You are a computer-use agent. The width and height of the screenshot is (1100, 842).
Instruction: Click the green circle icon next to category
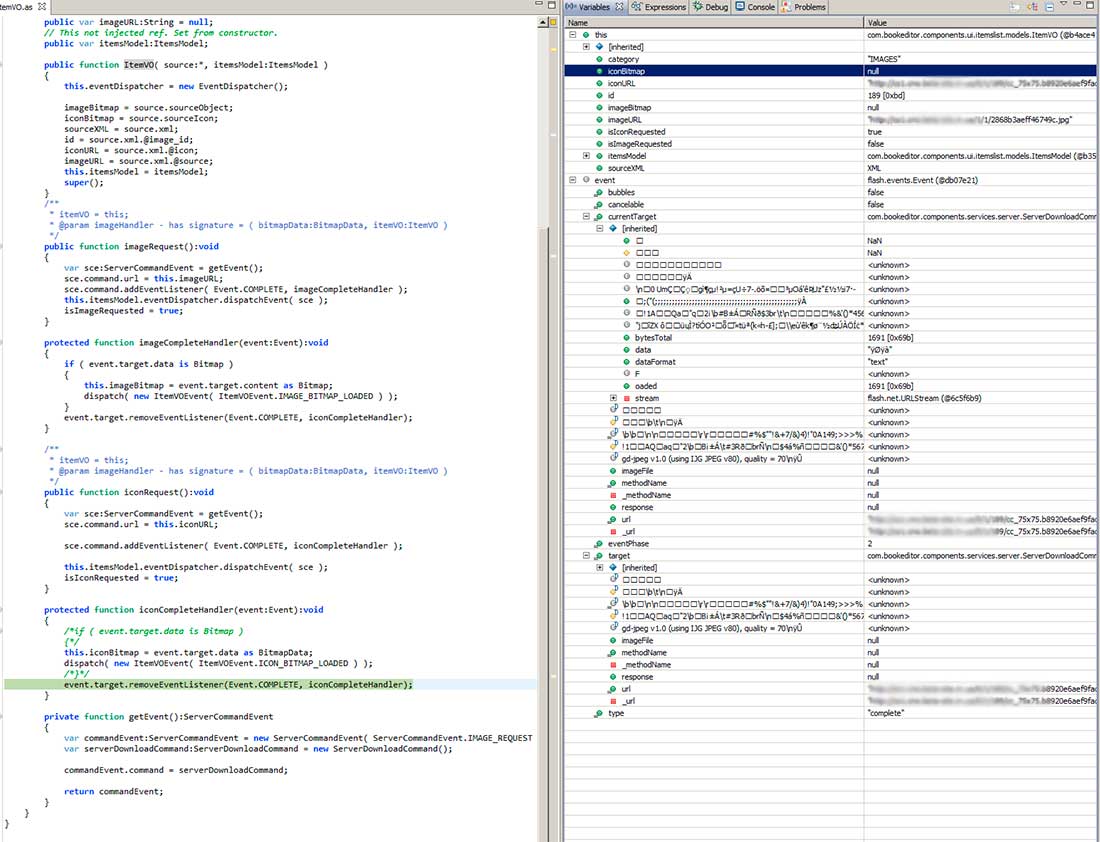click(x=599, y=59)
